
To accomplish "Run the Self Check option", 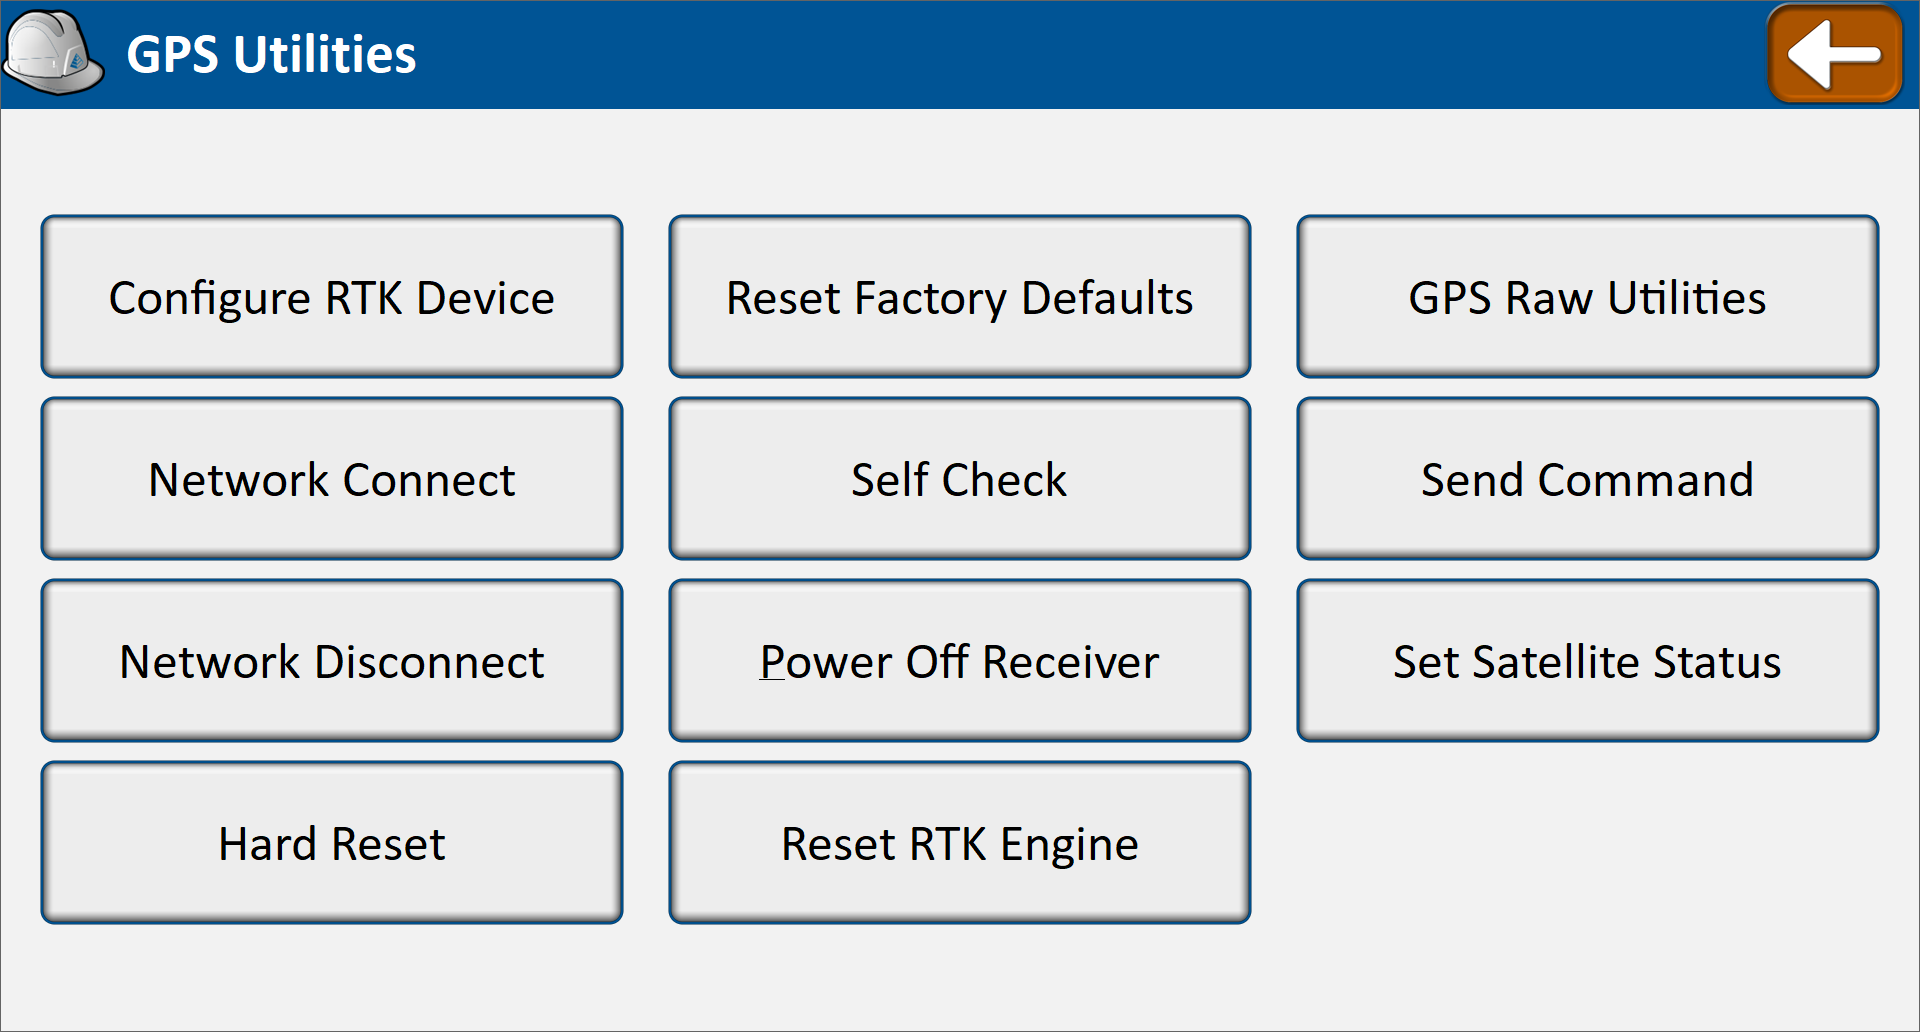I will (960, 479).
